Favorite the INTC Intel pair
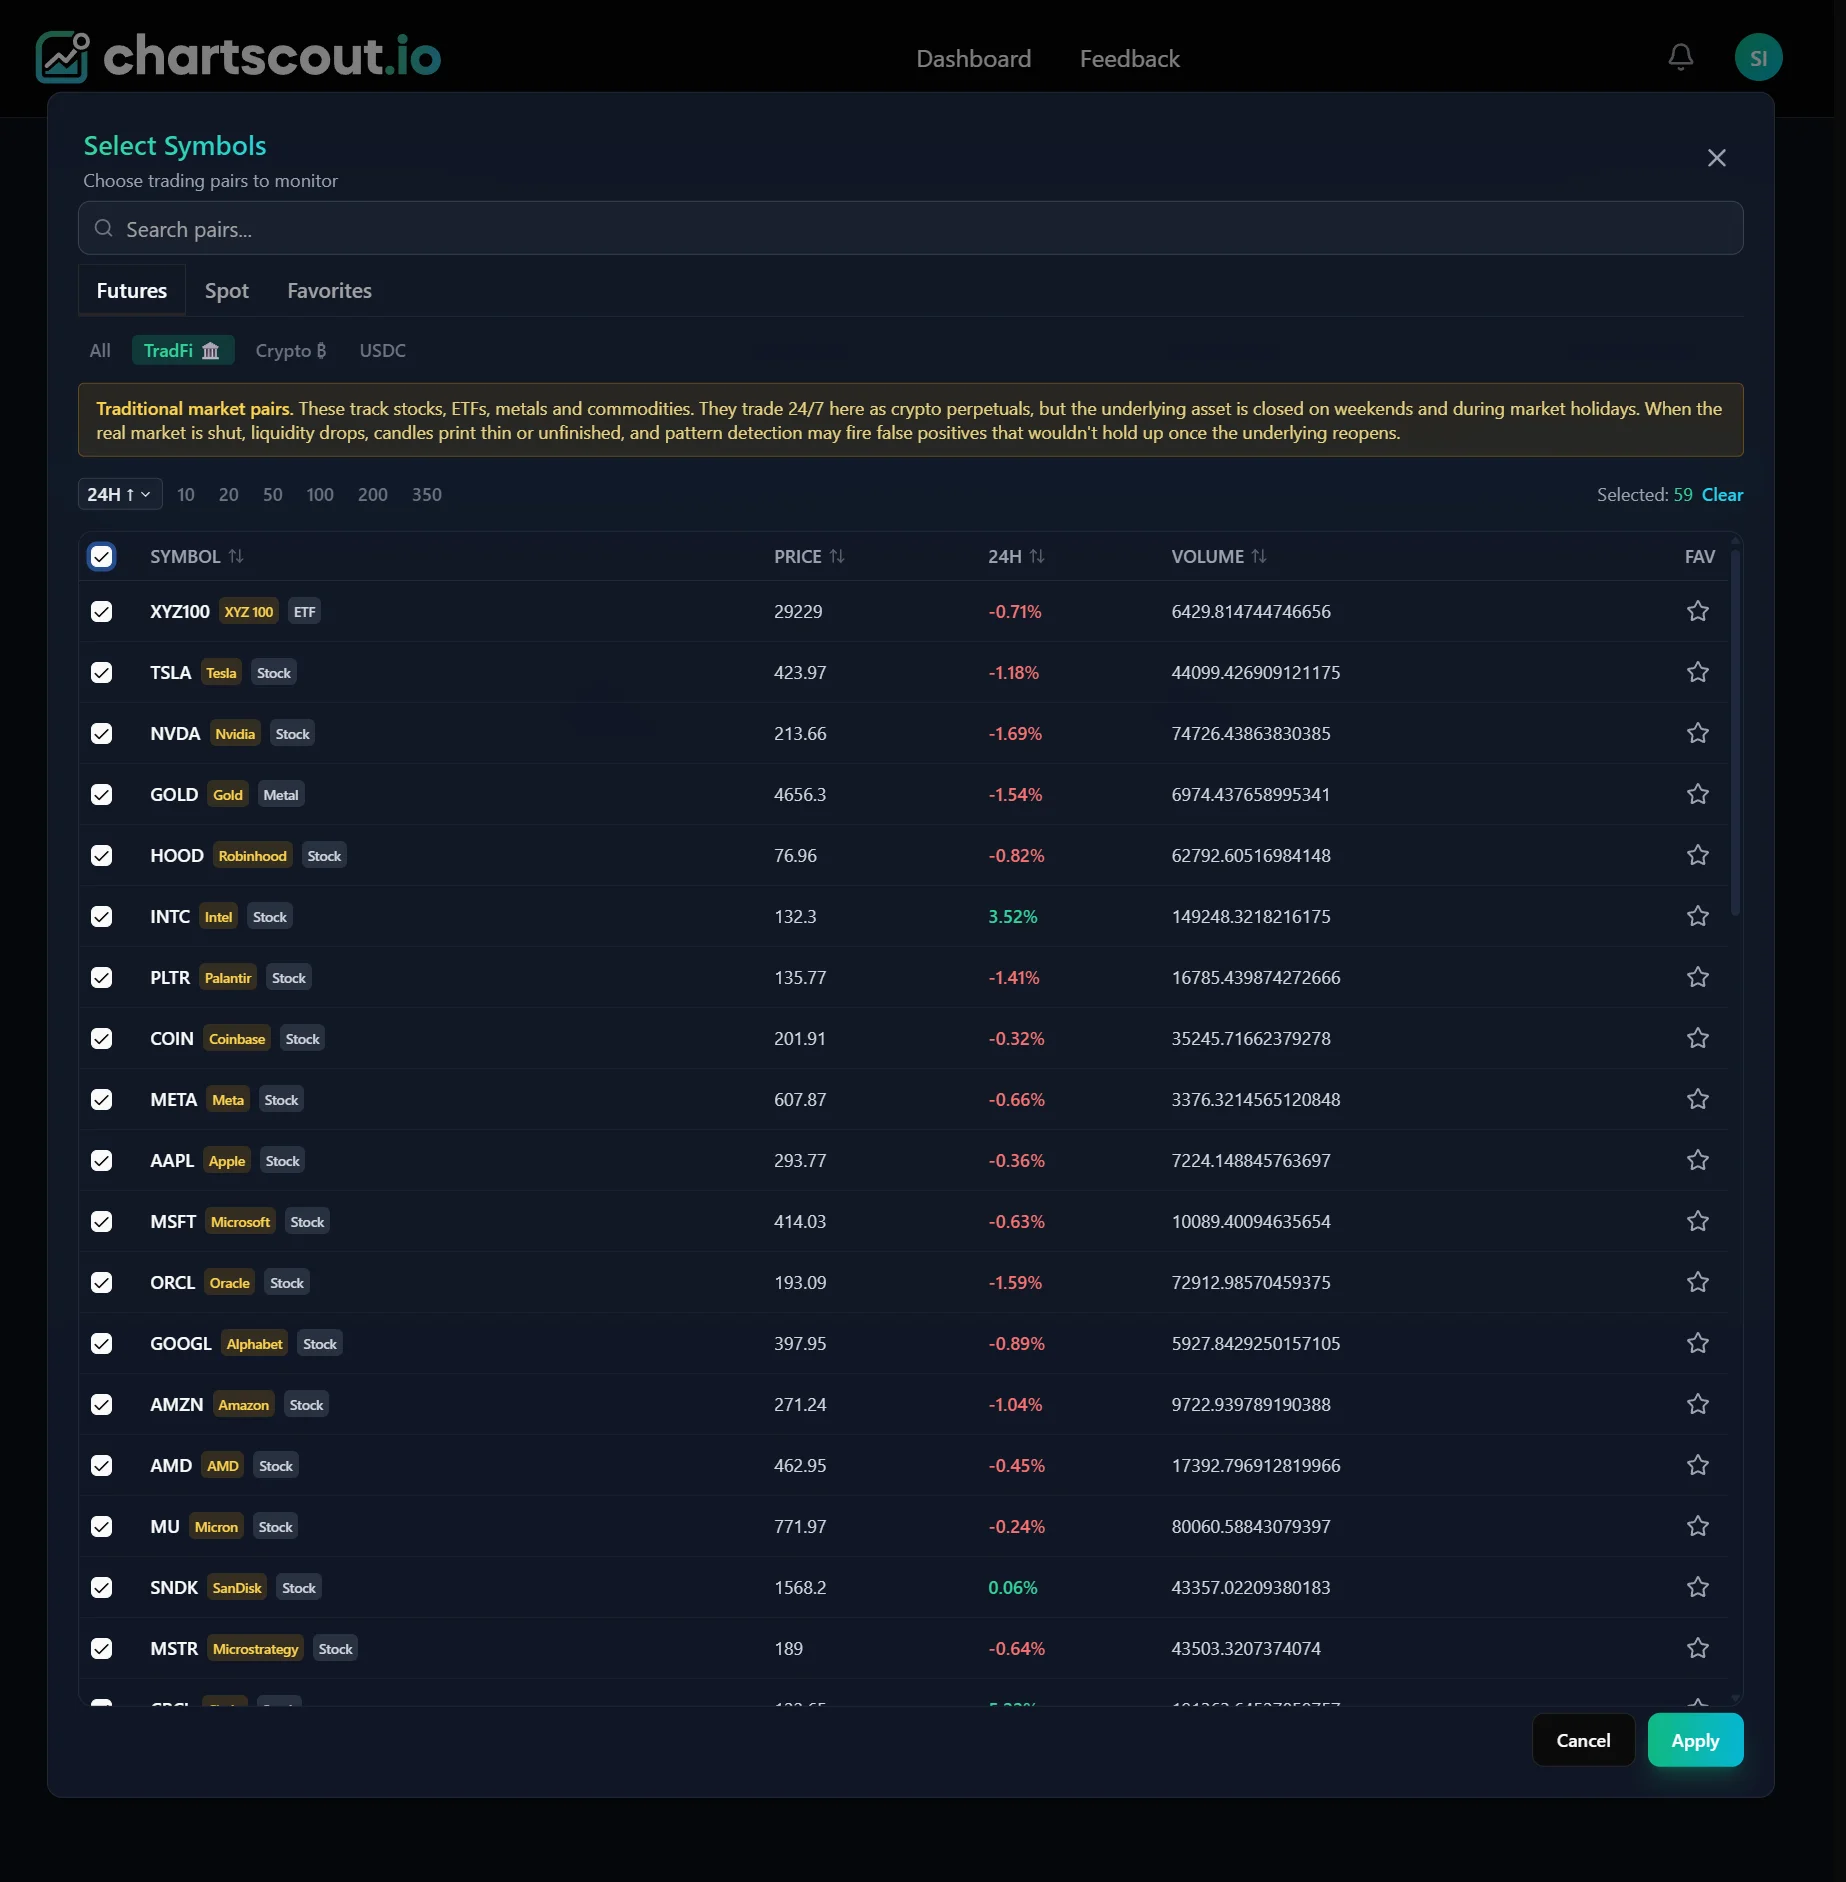 click(1697, 916)
